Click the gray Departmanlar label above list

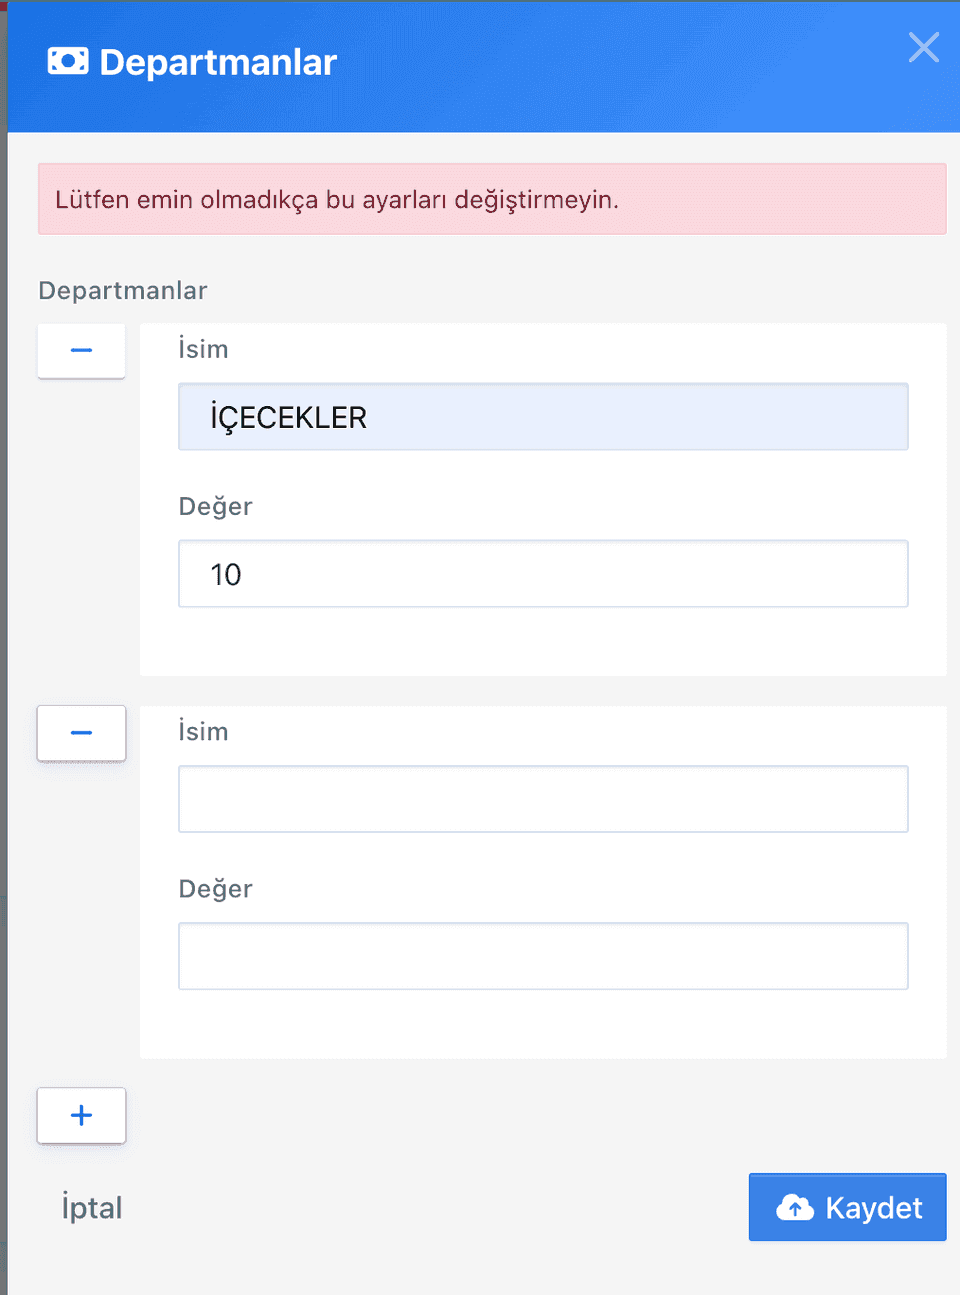point(123,290)
